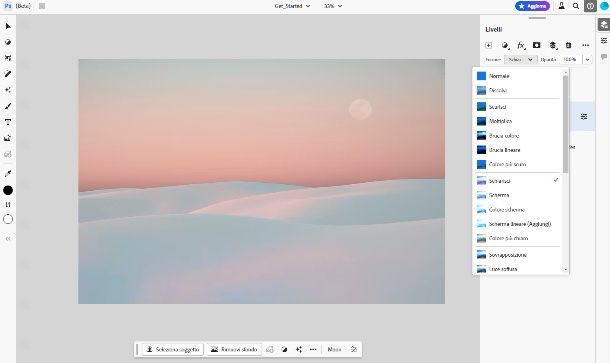Choose the Sovrapposizione blend mode
The height and width of the screenshot is (363, 610).
coord(518,255)
